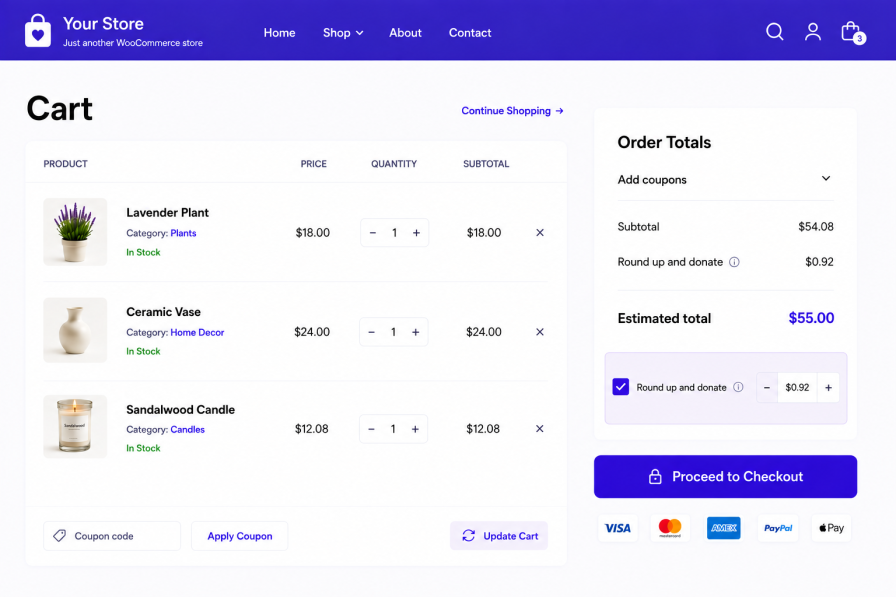This screenshot has height=597, width=896.
Task: Open the About page
Action: click(x=405, y=33)
